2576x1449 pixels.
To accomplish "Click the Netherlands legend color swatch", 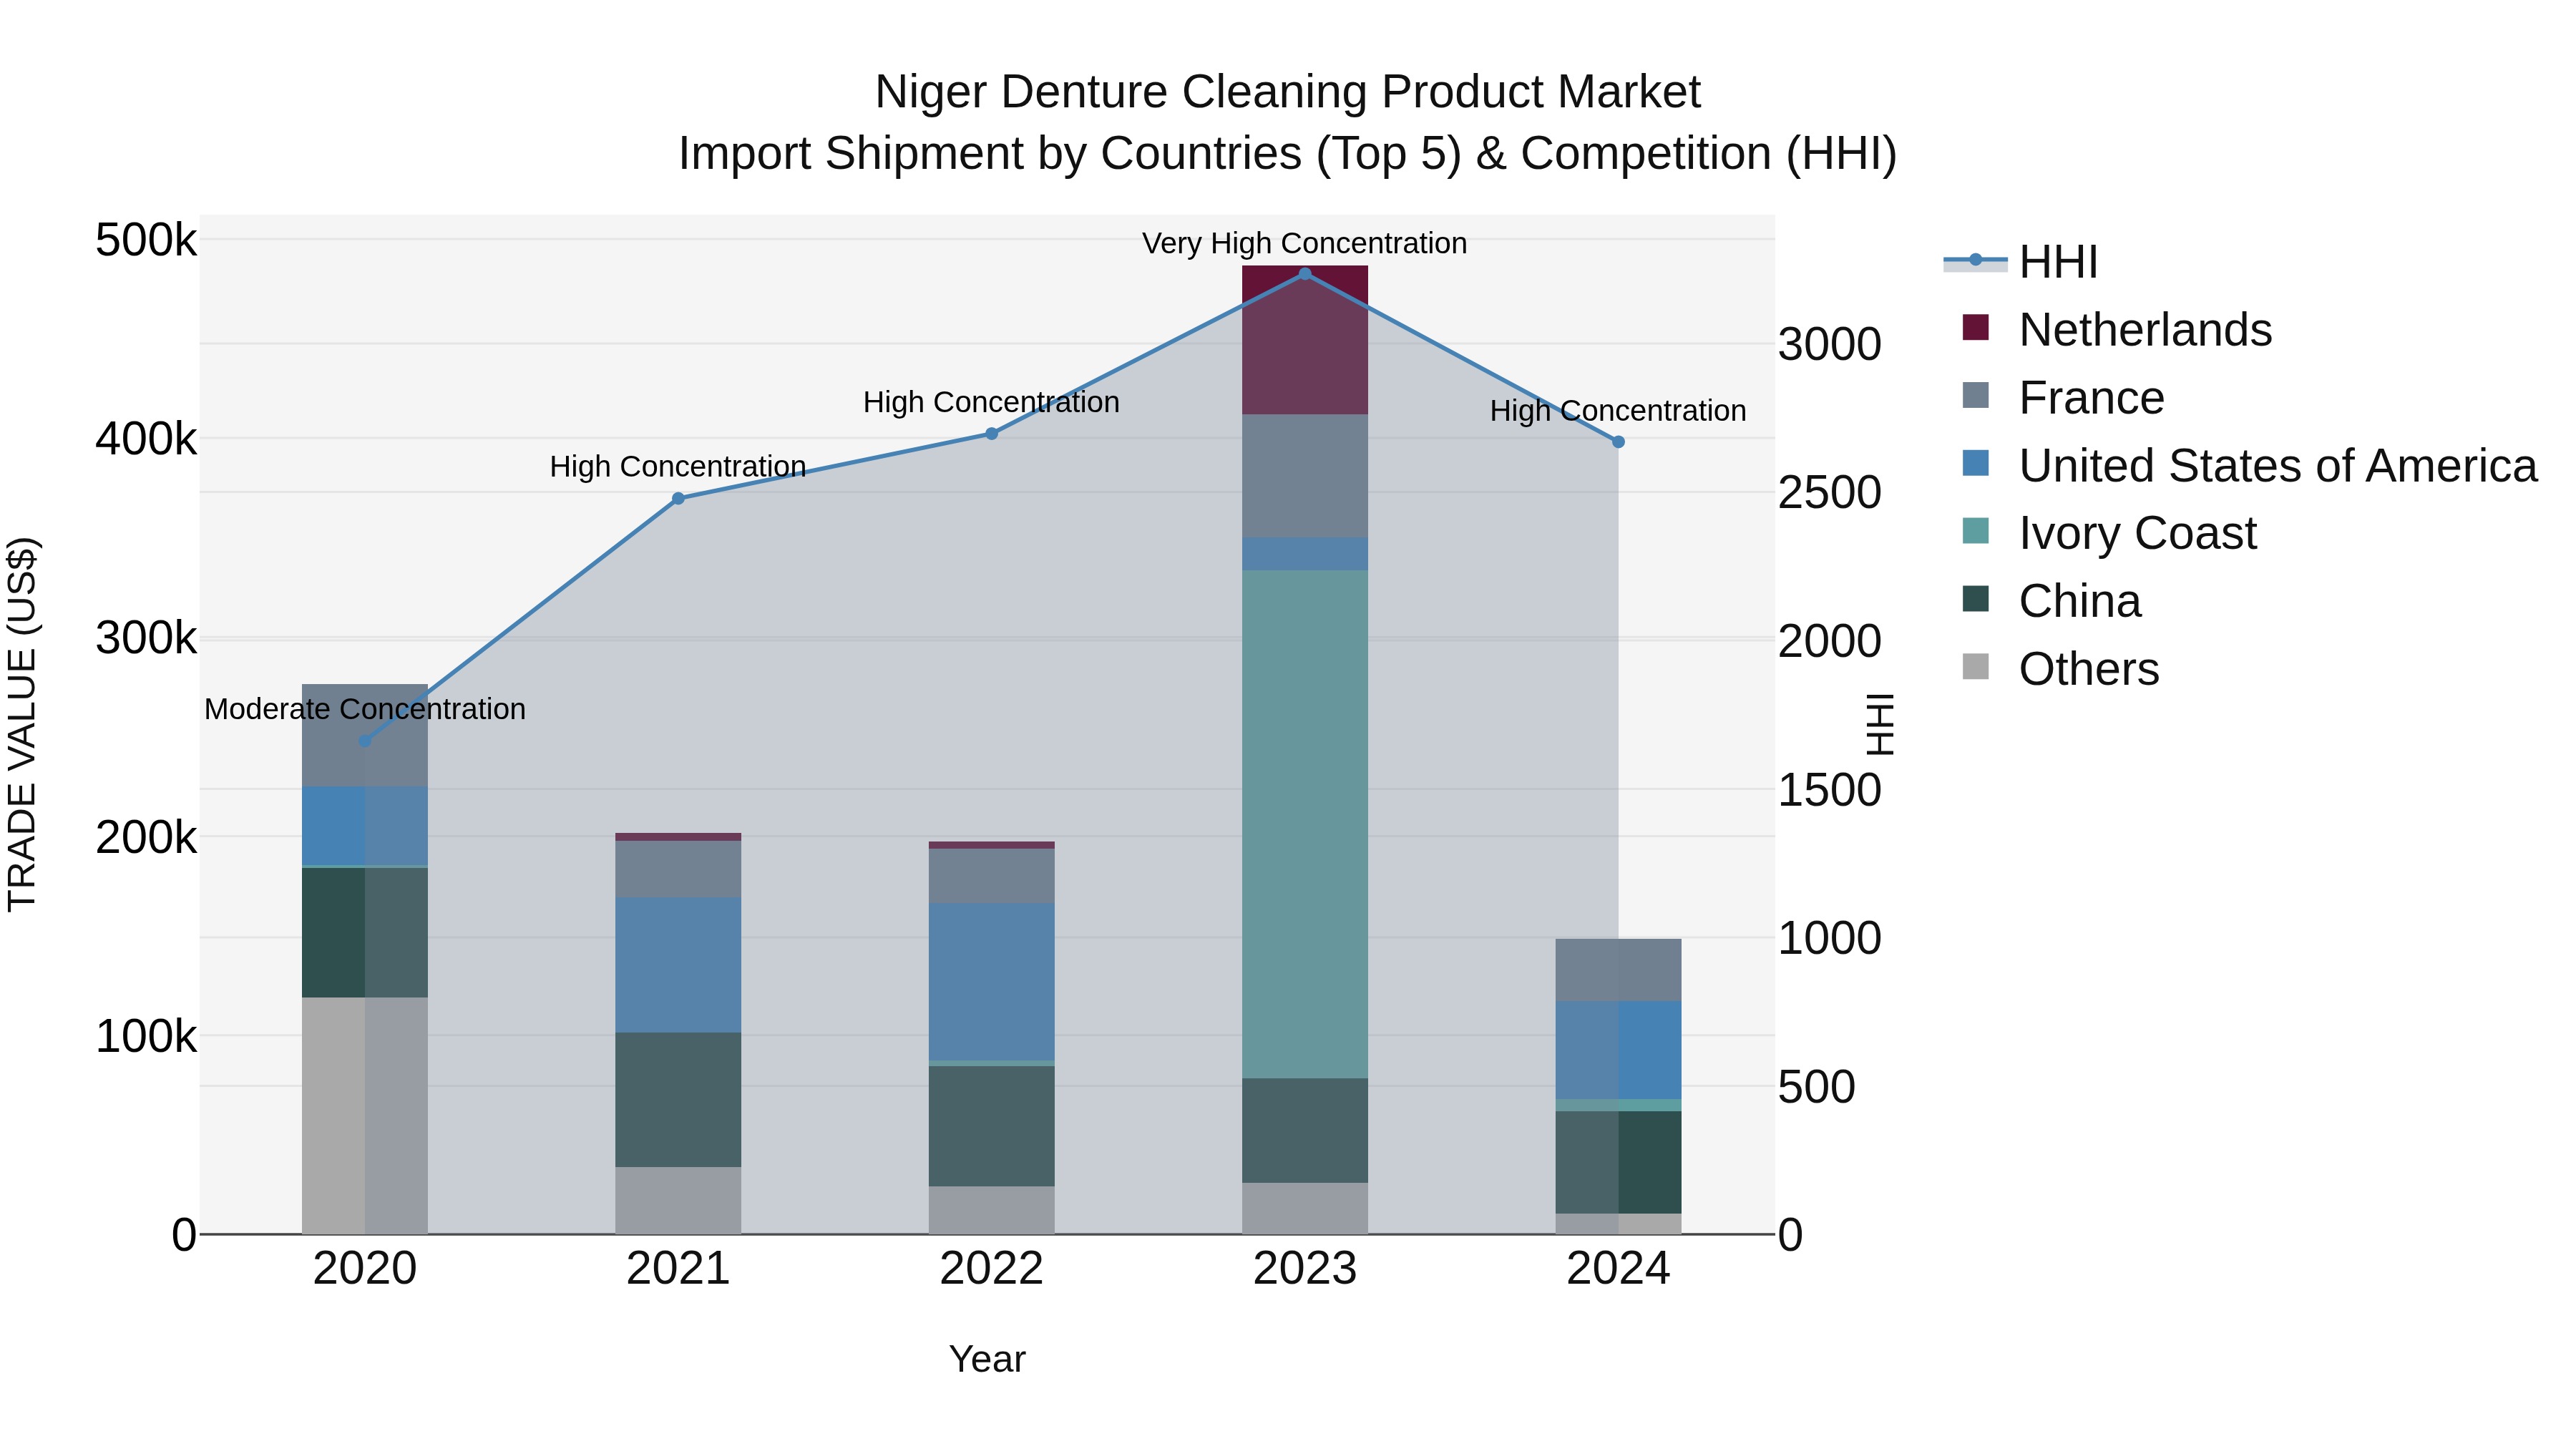I will tap(1975, 327).
